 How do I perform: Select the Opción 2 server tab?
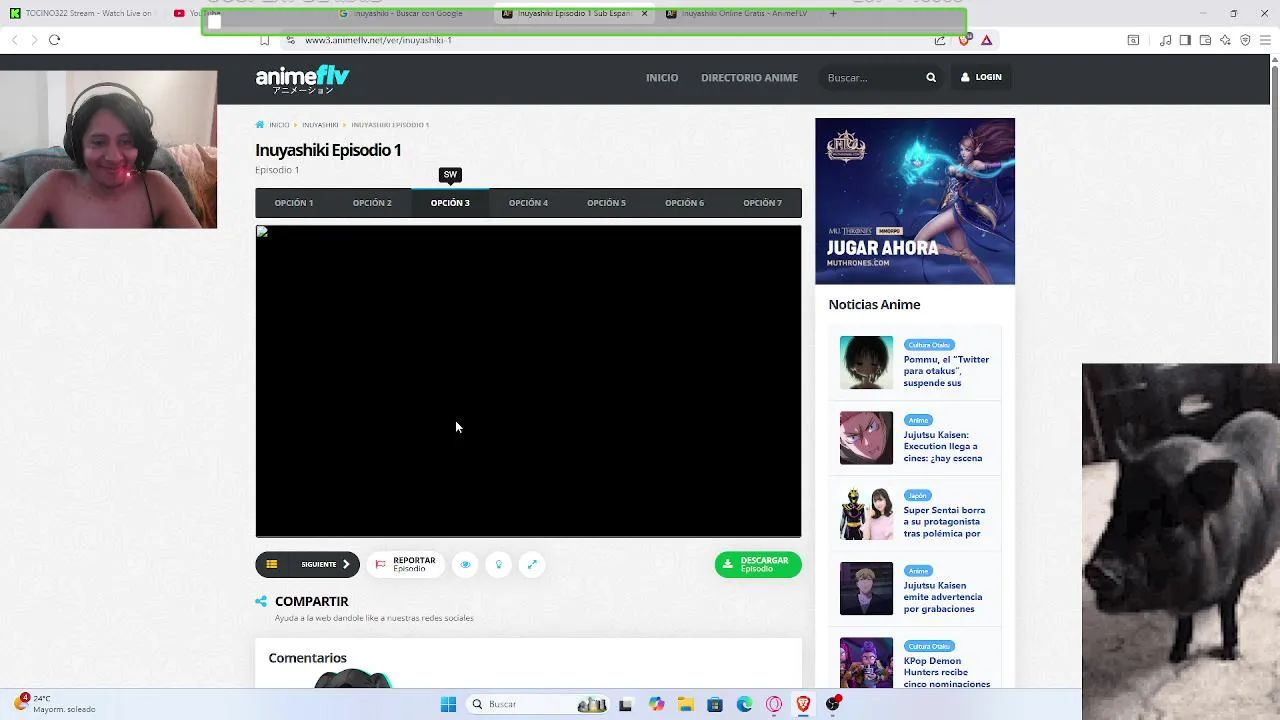tap(372, 203)
